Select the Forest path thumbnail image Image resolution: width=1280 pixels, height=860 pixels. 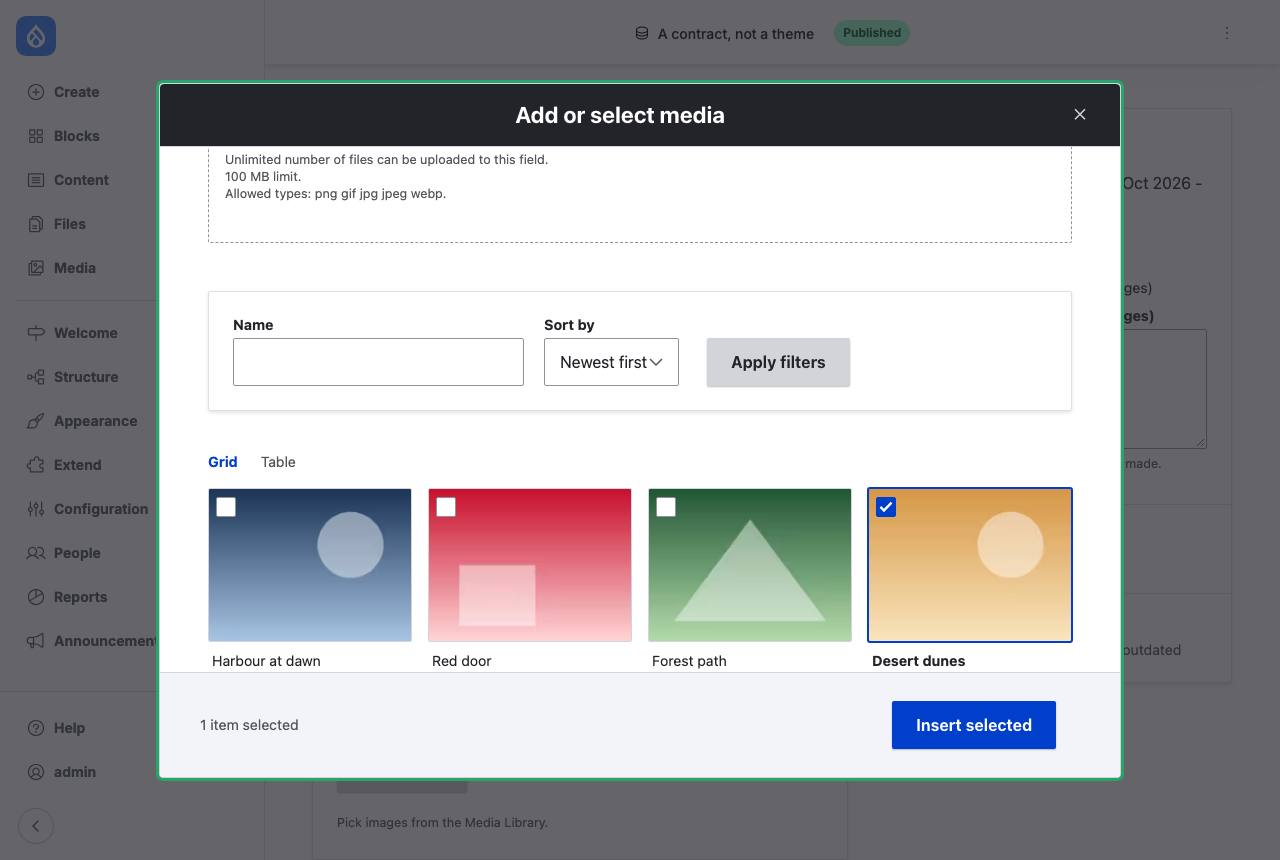coord(750,565)
